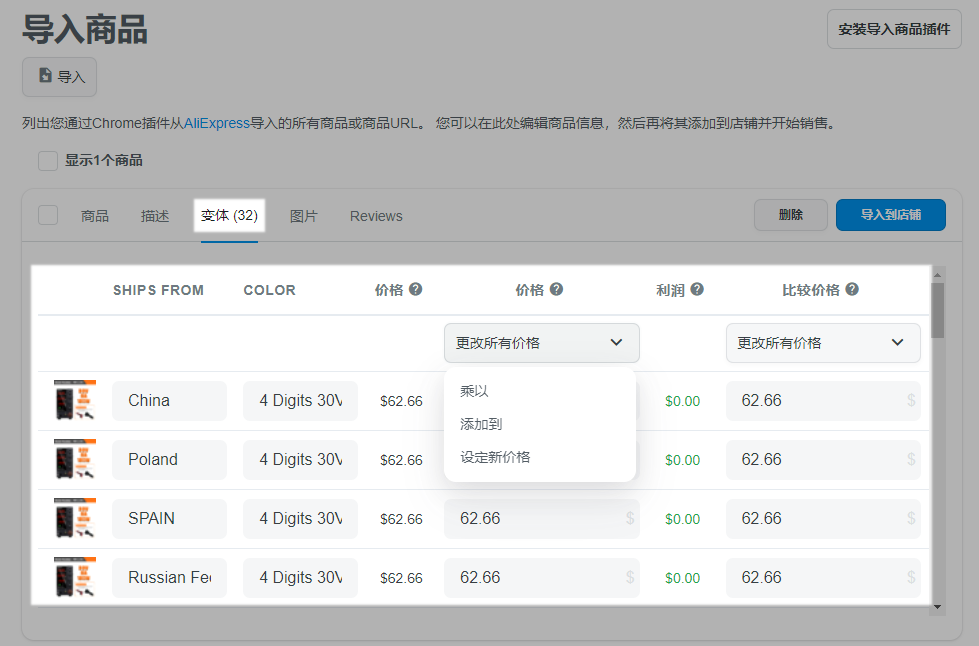
Task: Open the Reviews tab
Action: pyautogui.click(x=376, y=216)
